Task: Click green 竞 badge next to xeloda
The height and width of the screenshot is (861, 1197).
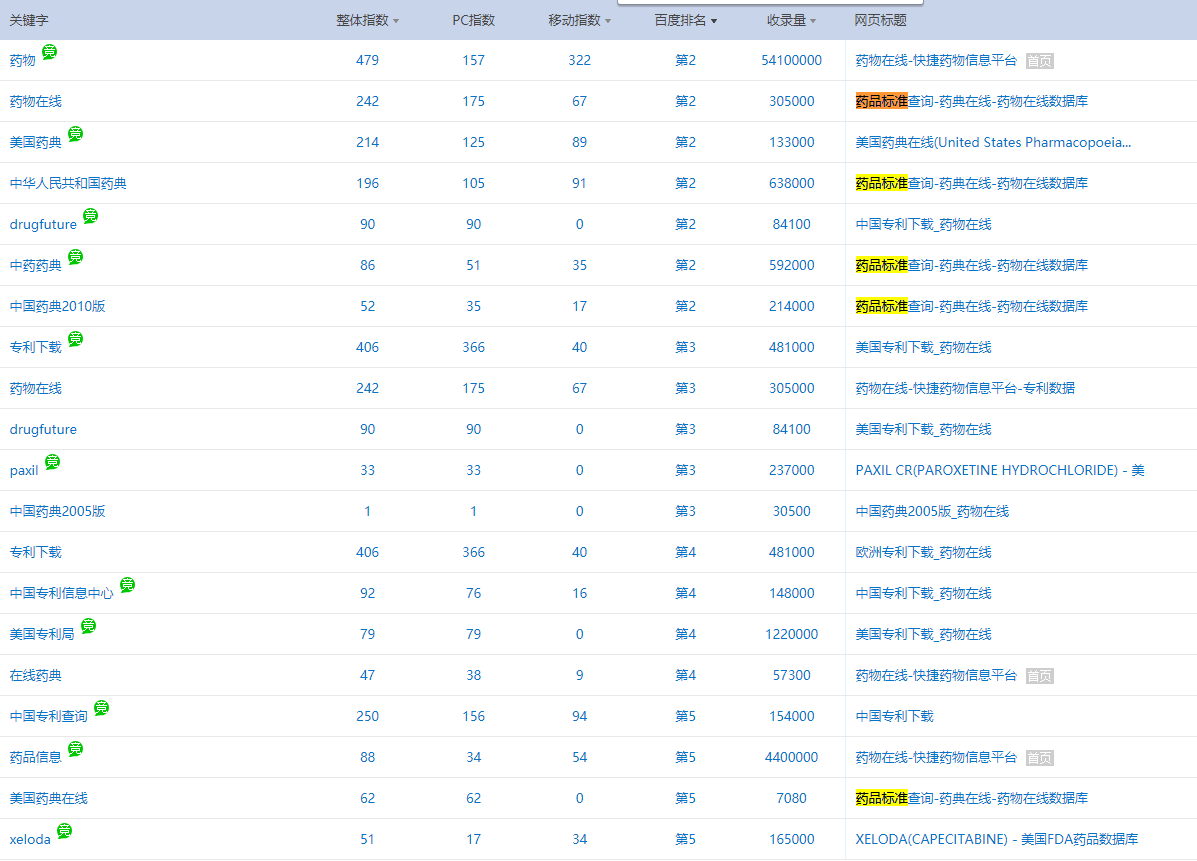Action: click(65, 830)
